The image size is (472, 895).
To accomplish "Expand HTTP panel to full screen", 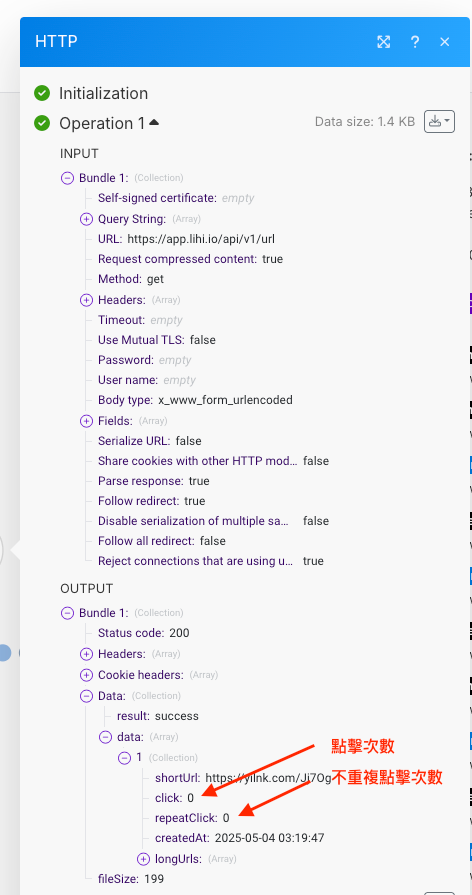I will pyautogui.click(x=384, y=42).
